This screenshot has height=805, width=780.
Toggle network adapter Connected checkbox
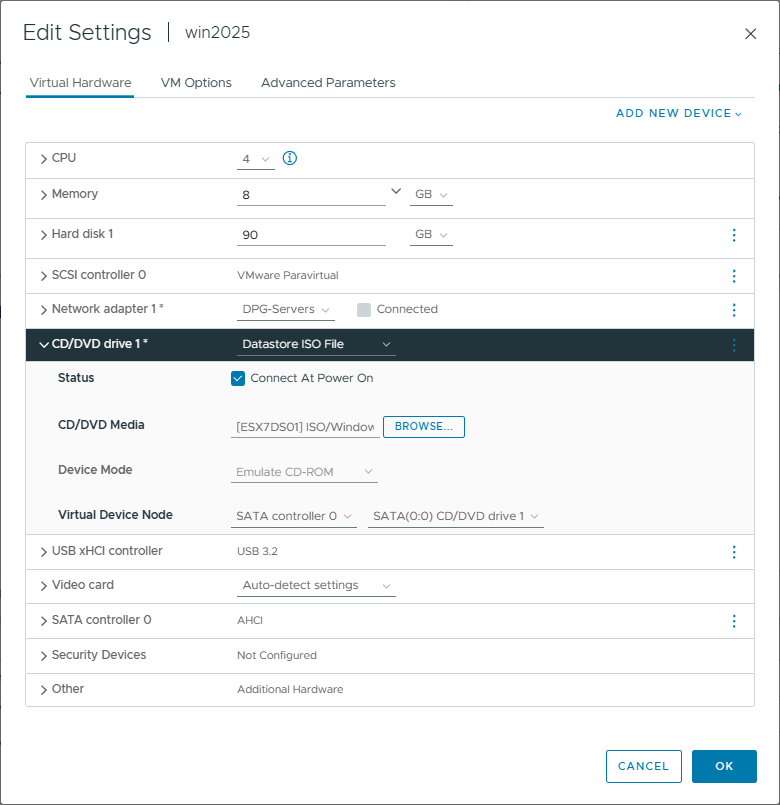[x=364, y=310]
